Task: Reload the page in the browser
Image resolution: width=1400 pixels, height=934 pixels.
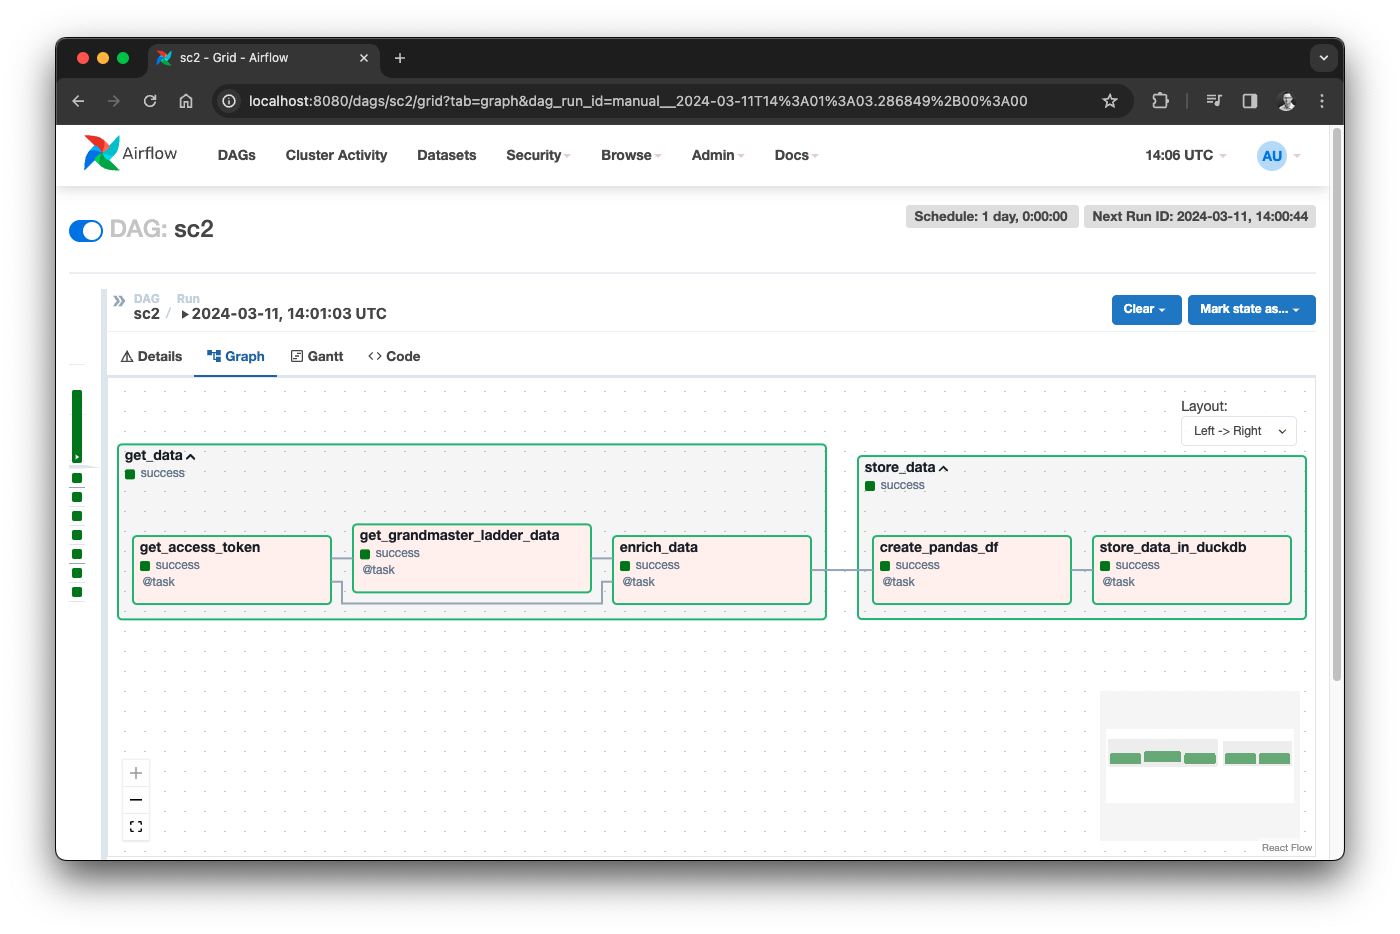Action: [150, 101]
